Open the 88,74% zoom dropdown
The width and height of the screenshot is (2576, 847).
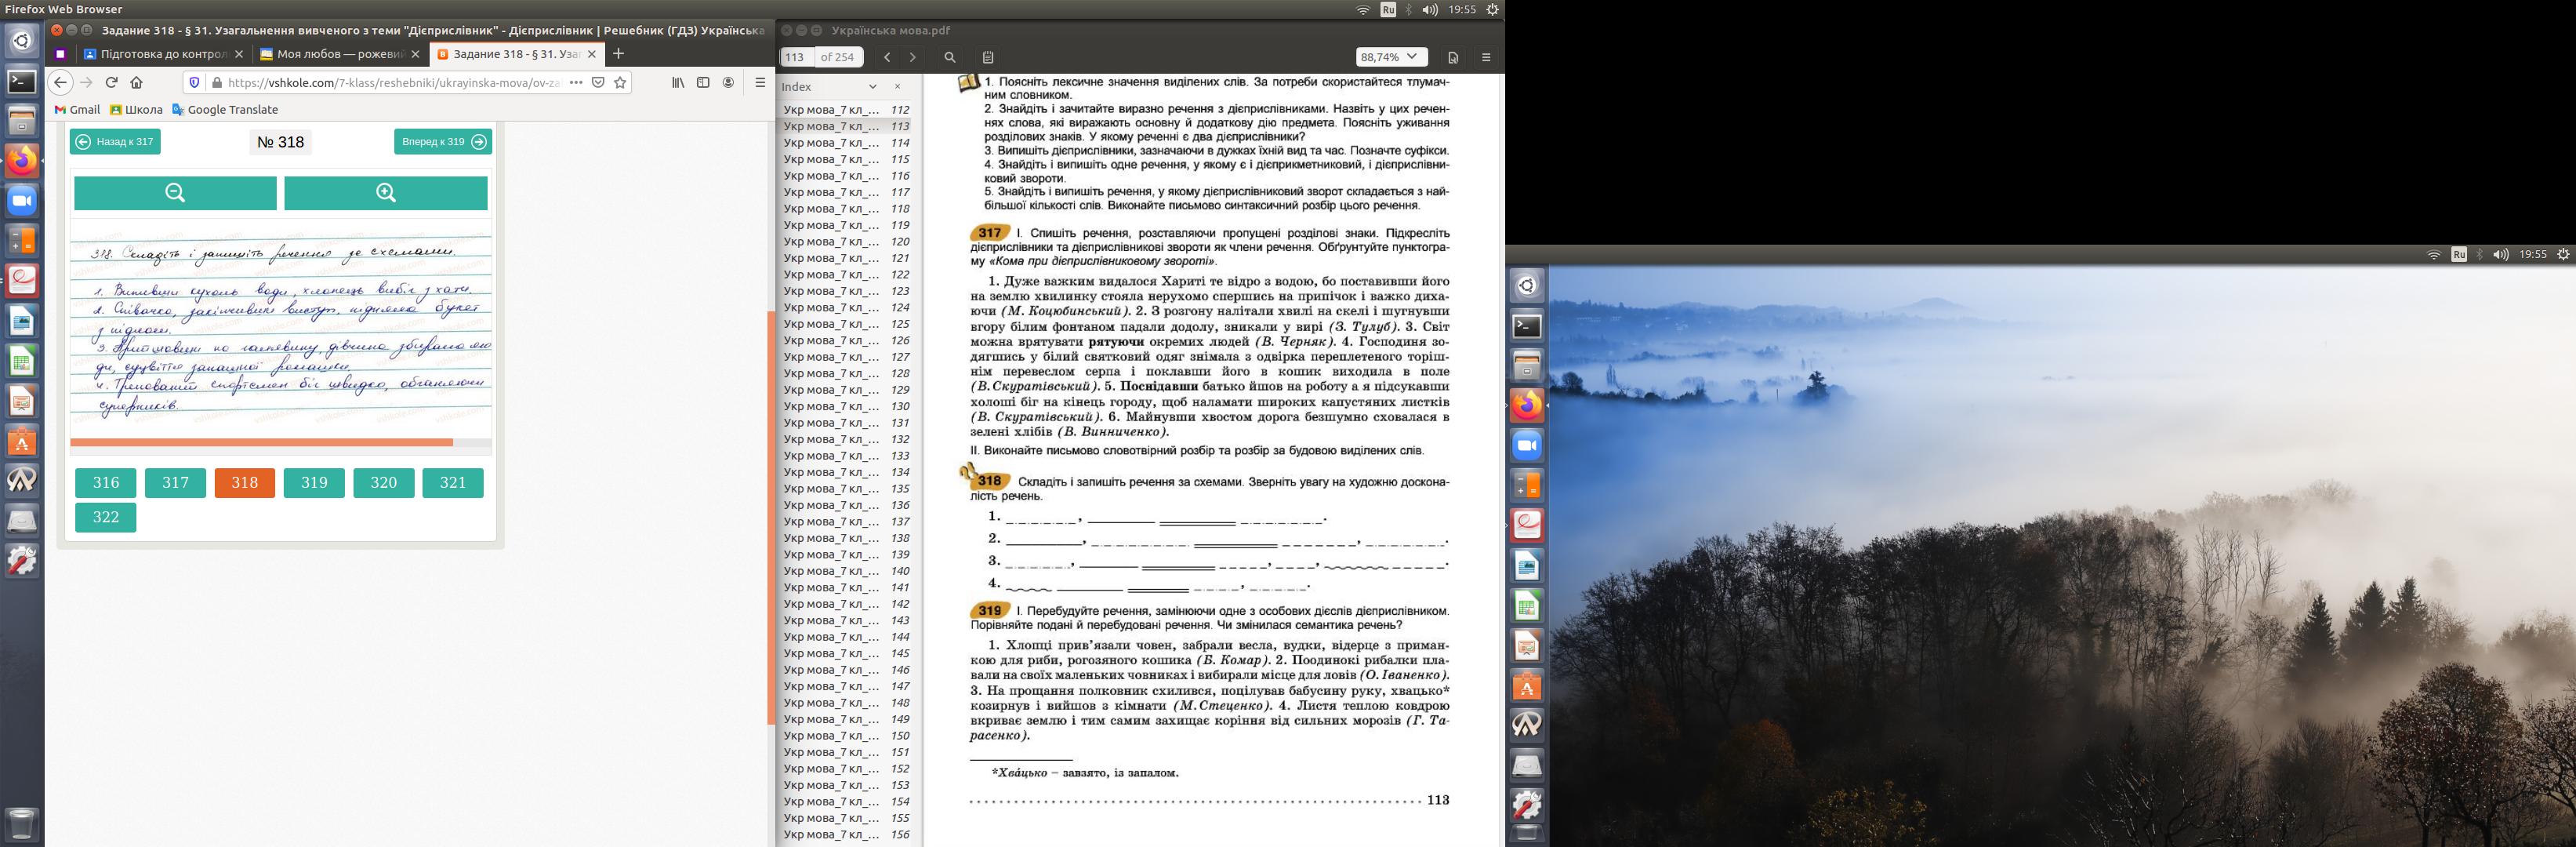pyautogui.click(x=1390, y=57)
